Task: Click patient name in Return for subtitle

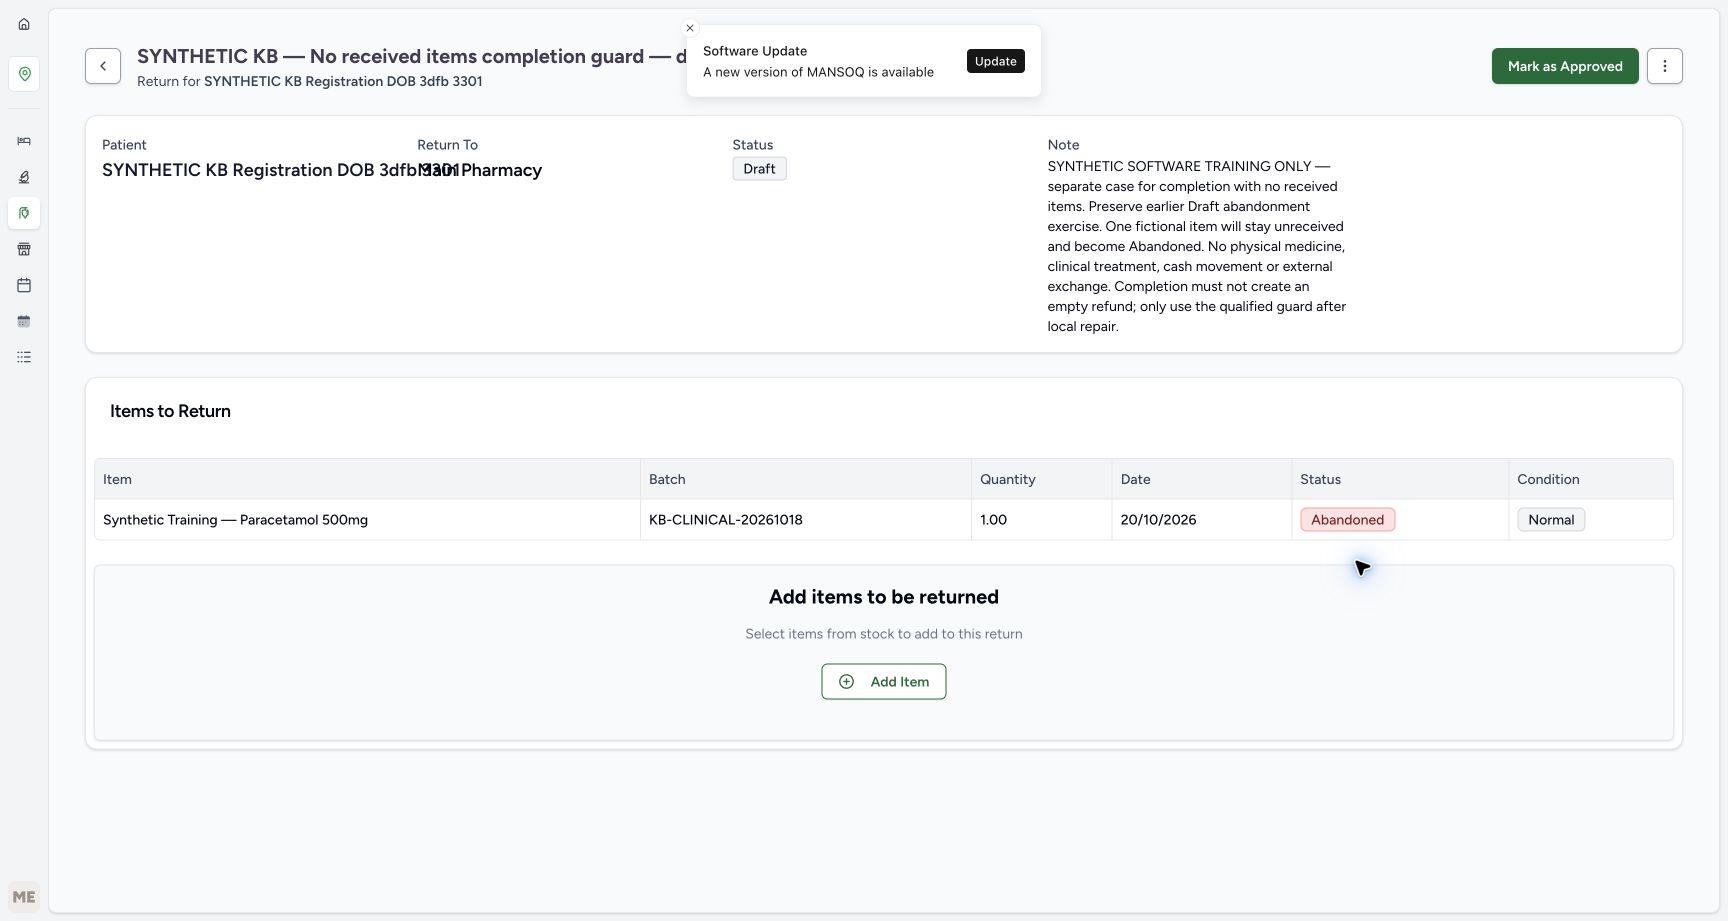Action: click(343, 81)
